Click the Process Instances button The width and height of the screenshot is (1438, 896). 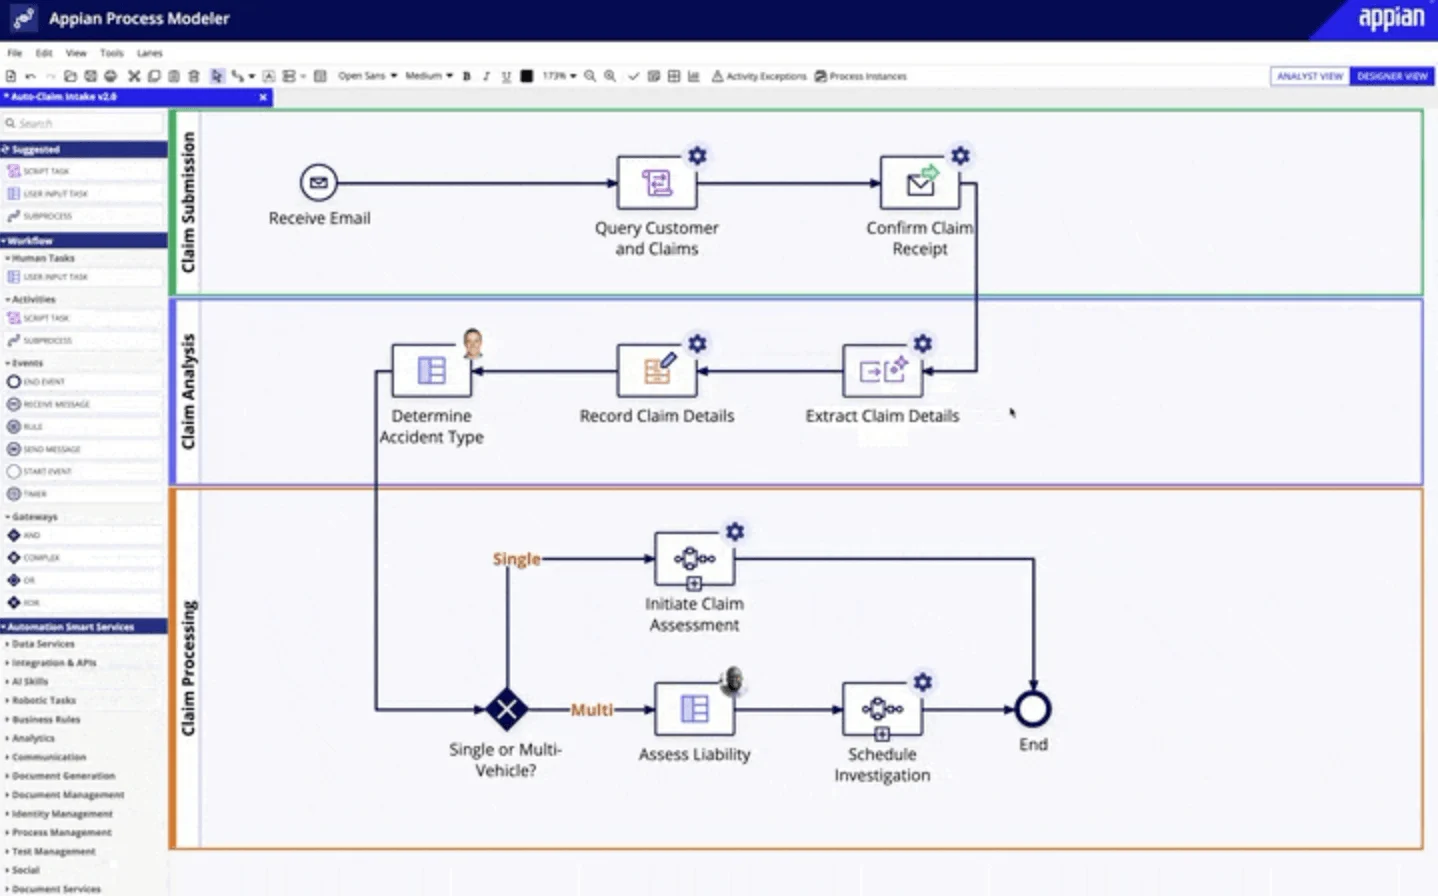(x=861, y=76)
